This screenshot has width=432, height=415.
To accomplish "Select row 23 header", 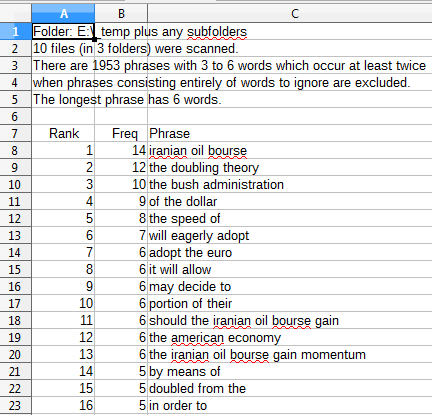I will click(x=16, y=405).
